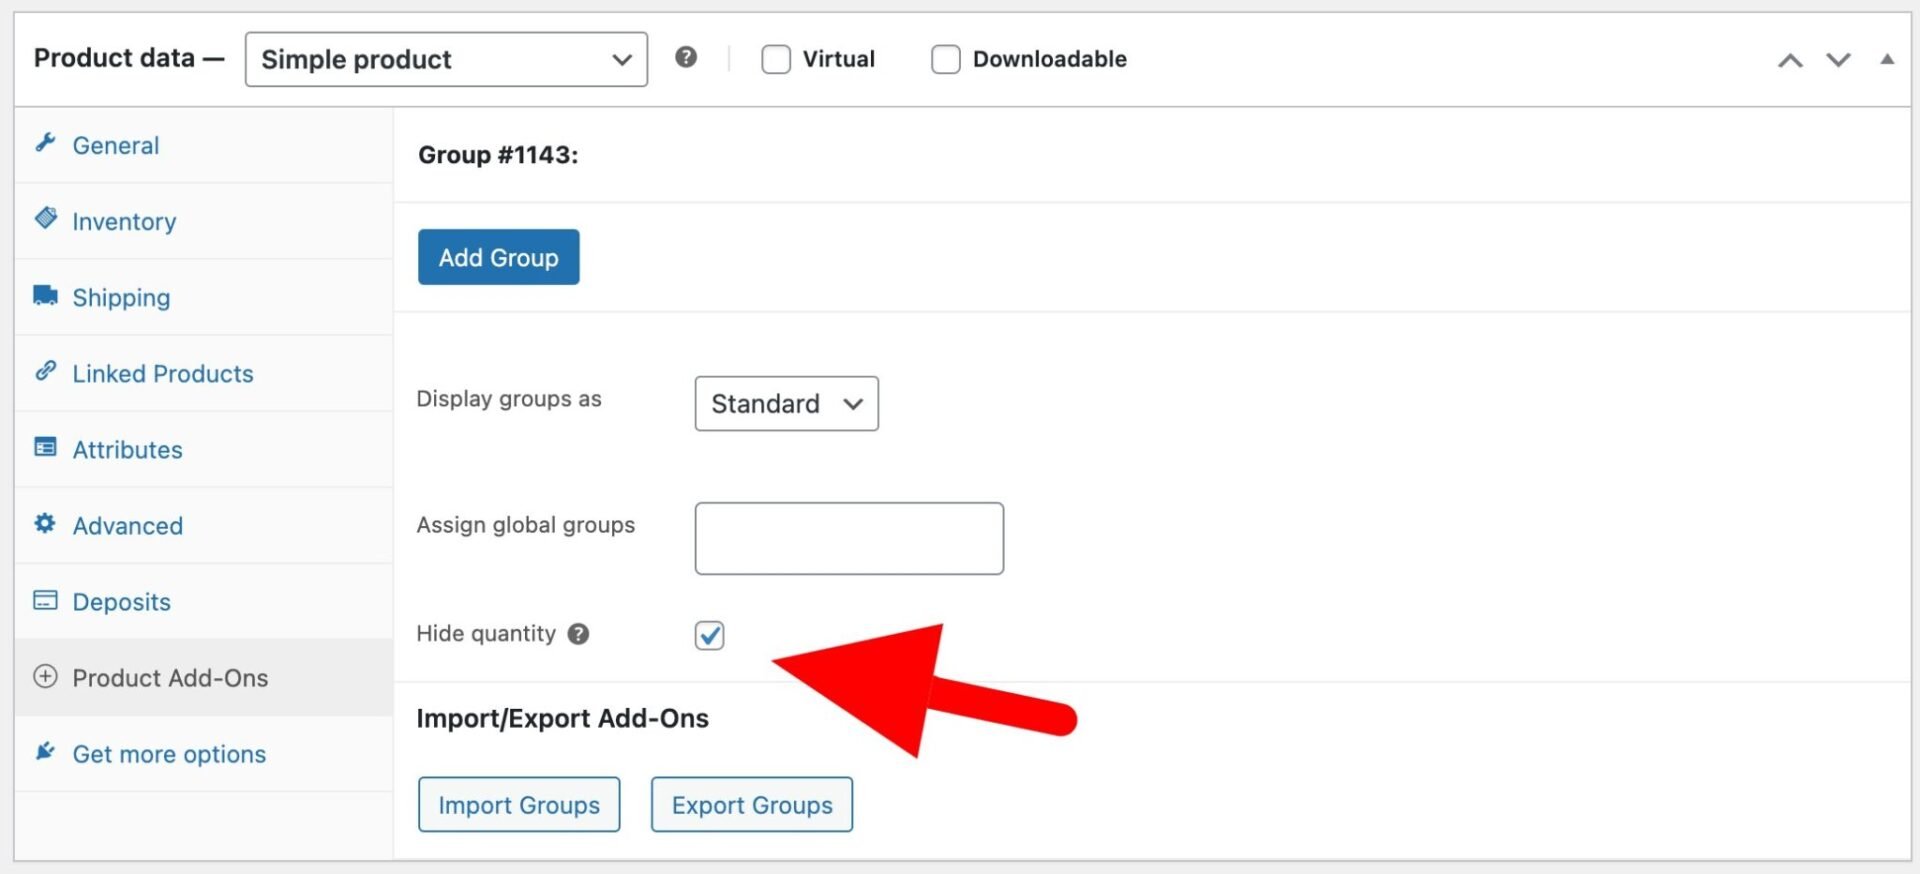The image size is (1920, 874).
Task: Open the Display groups as dropdown
Action: click(786, 404)
